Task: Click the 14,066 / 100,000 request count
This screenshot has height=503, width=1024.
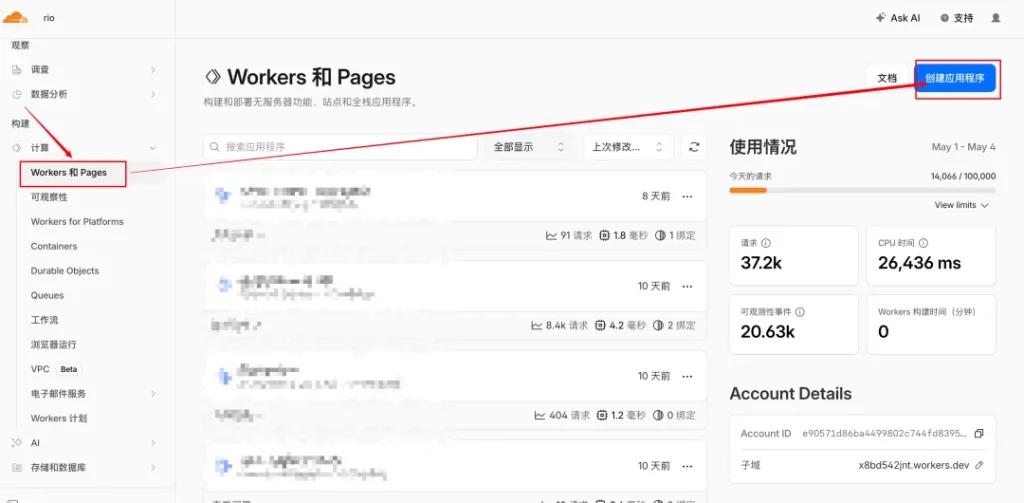Action: point(963,176)
